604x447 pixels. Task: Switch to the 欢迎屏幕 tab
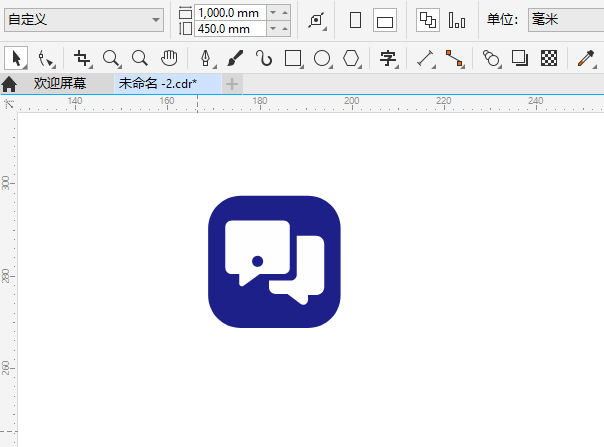point(60,84)
